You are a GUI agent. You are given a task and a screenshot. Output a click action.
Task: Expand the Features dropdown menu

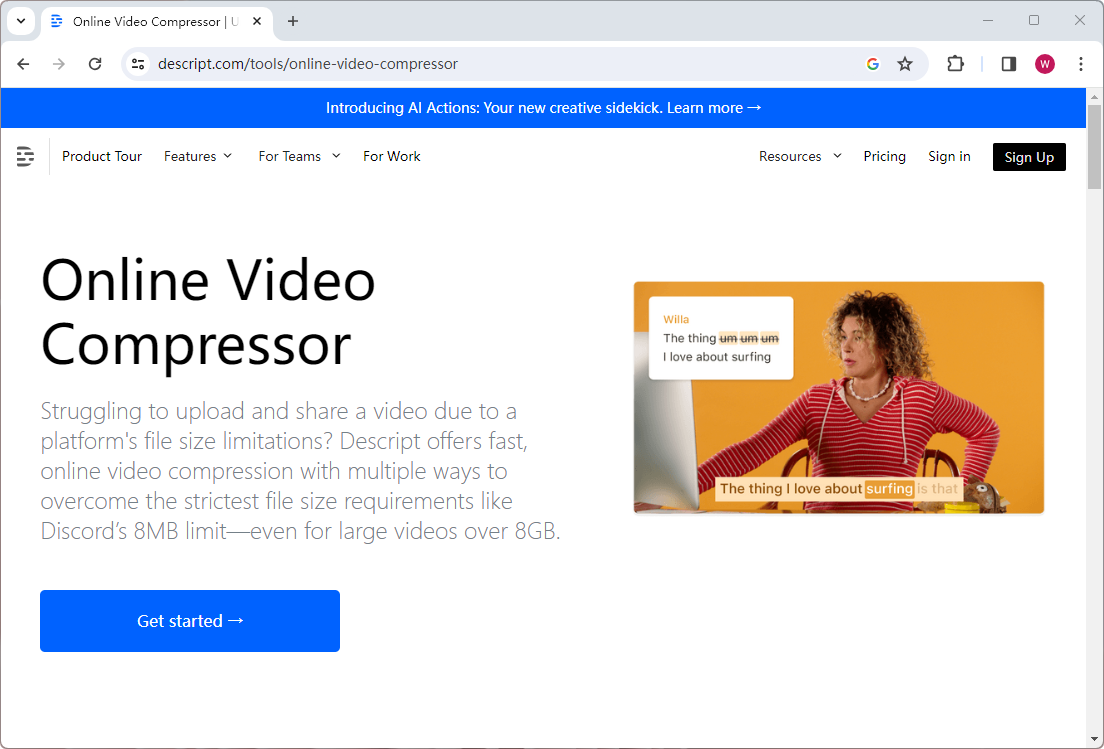(198, 156)
